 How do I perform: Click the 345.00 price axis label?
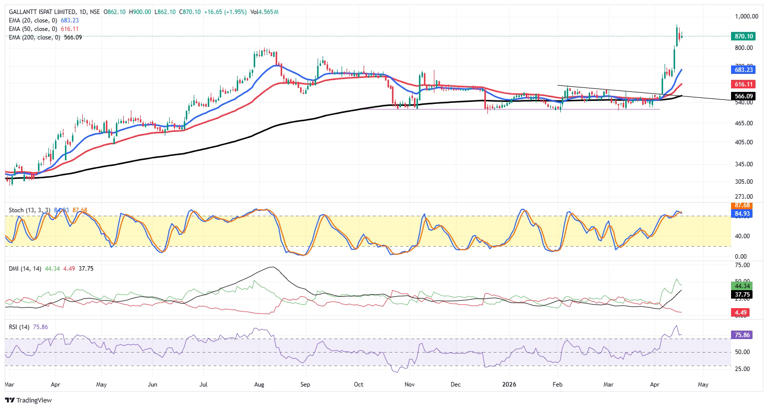(744, 165)
